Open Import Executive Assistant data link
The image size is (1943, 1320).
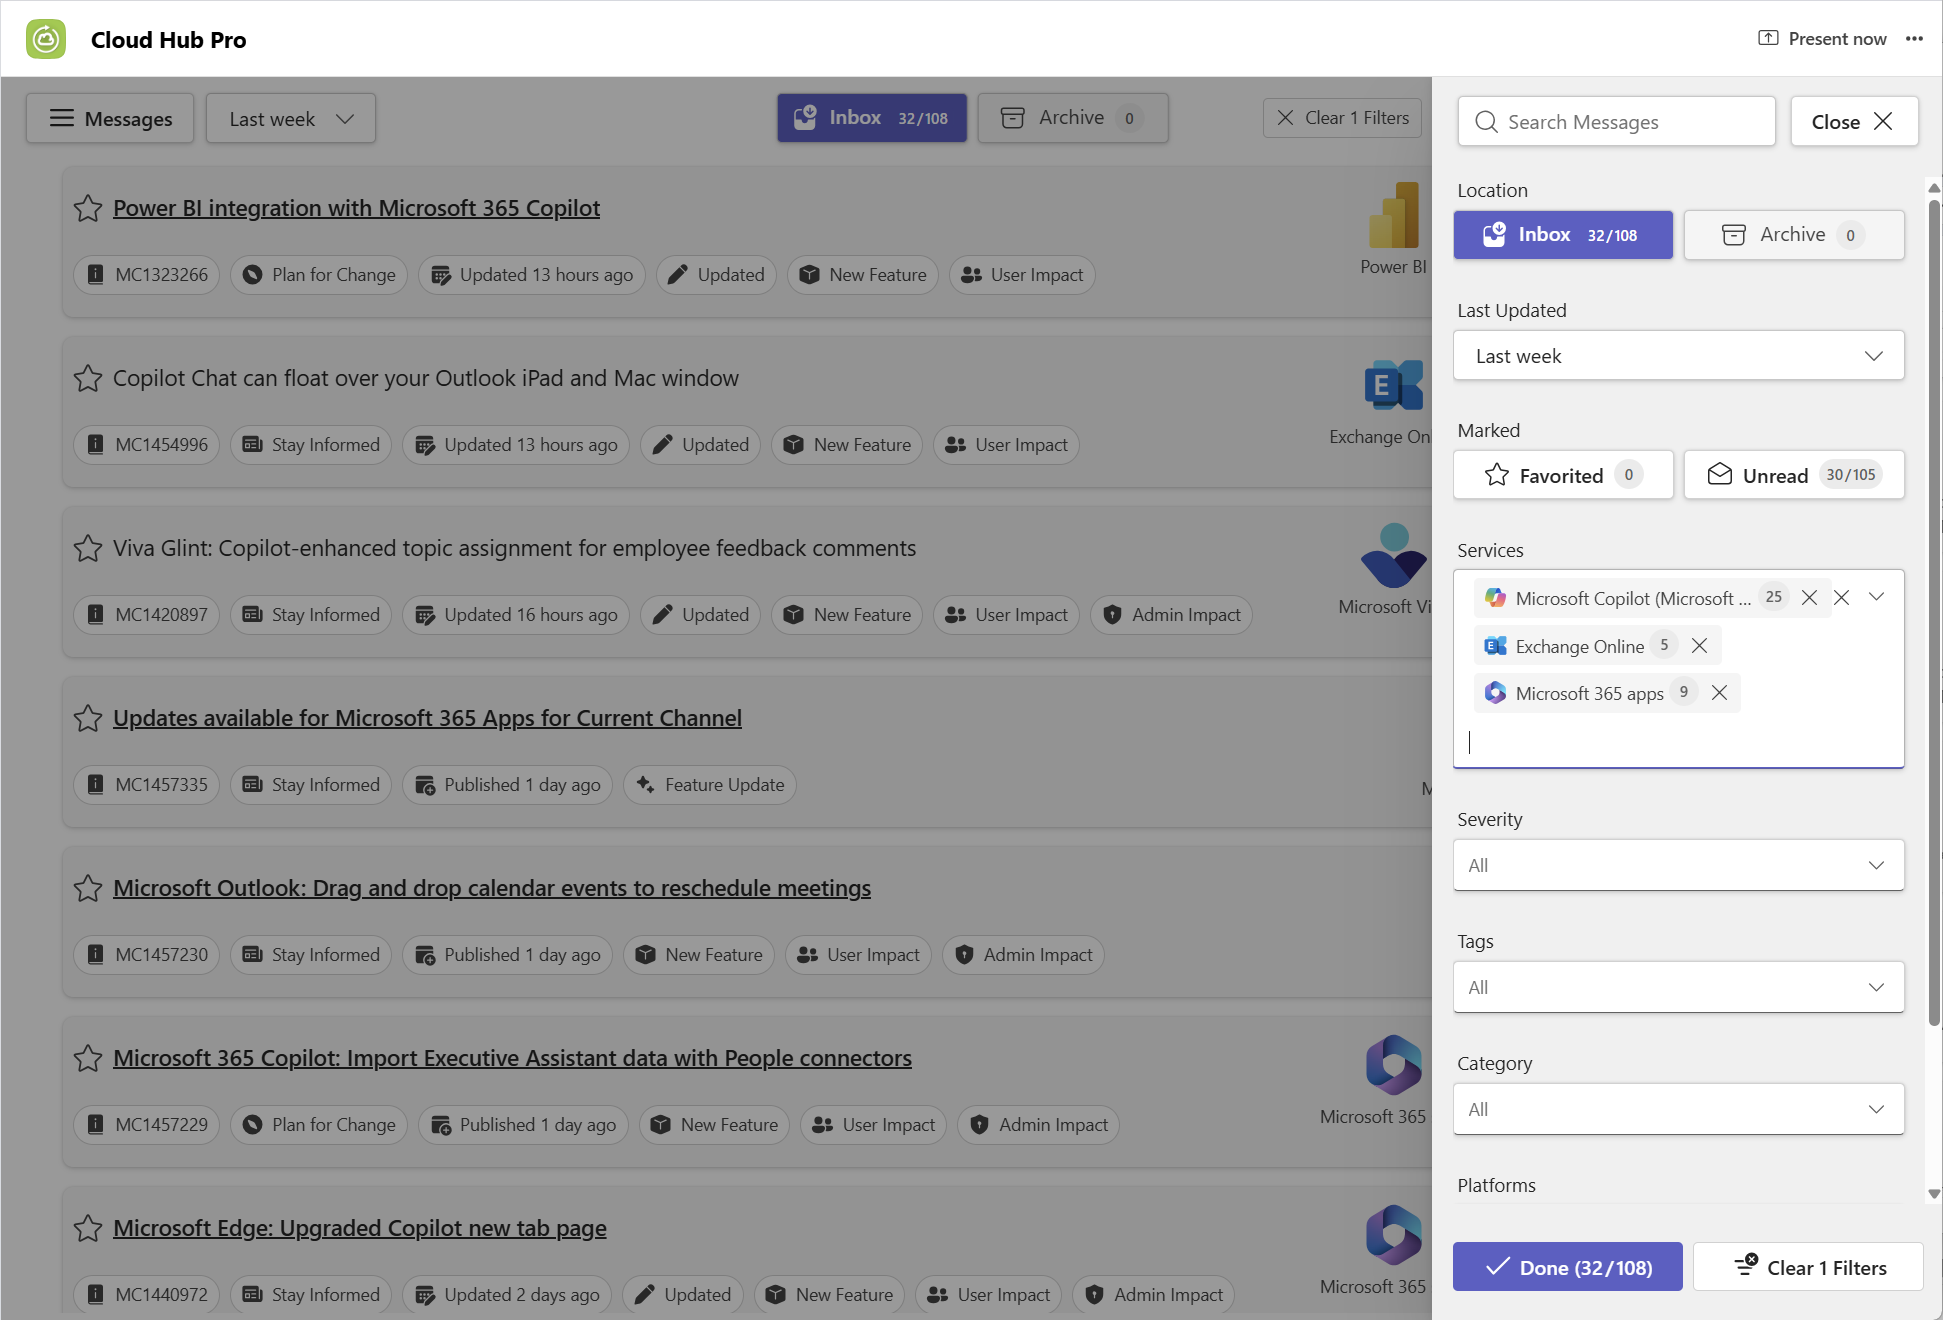coord(512,1058)
